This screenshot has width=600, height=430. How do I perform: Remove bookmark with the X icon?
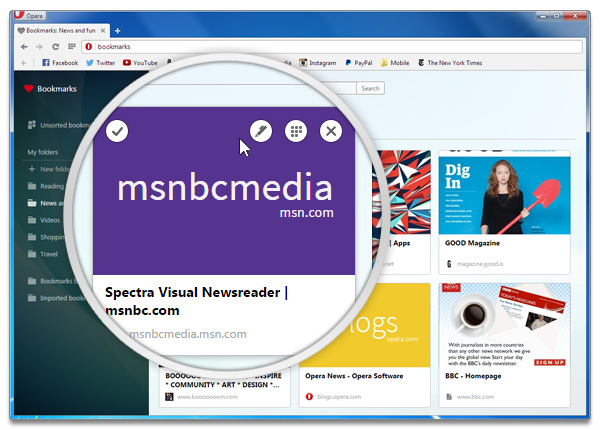click(331, 131)
